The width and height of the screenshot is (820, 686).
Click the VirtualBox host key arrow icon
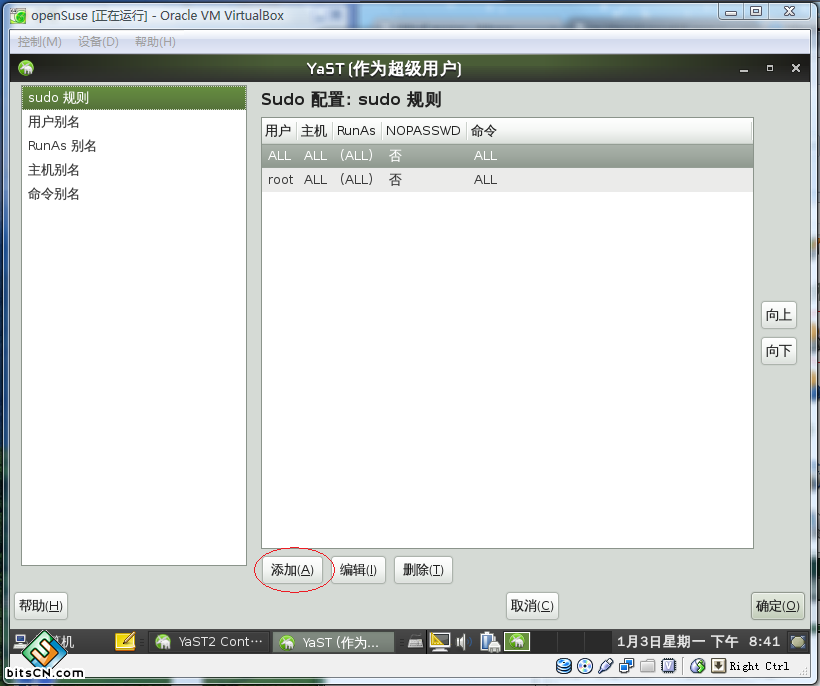point(719,666)
